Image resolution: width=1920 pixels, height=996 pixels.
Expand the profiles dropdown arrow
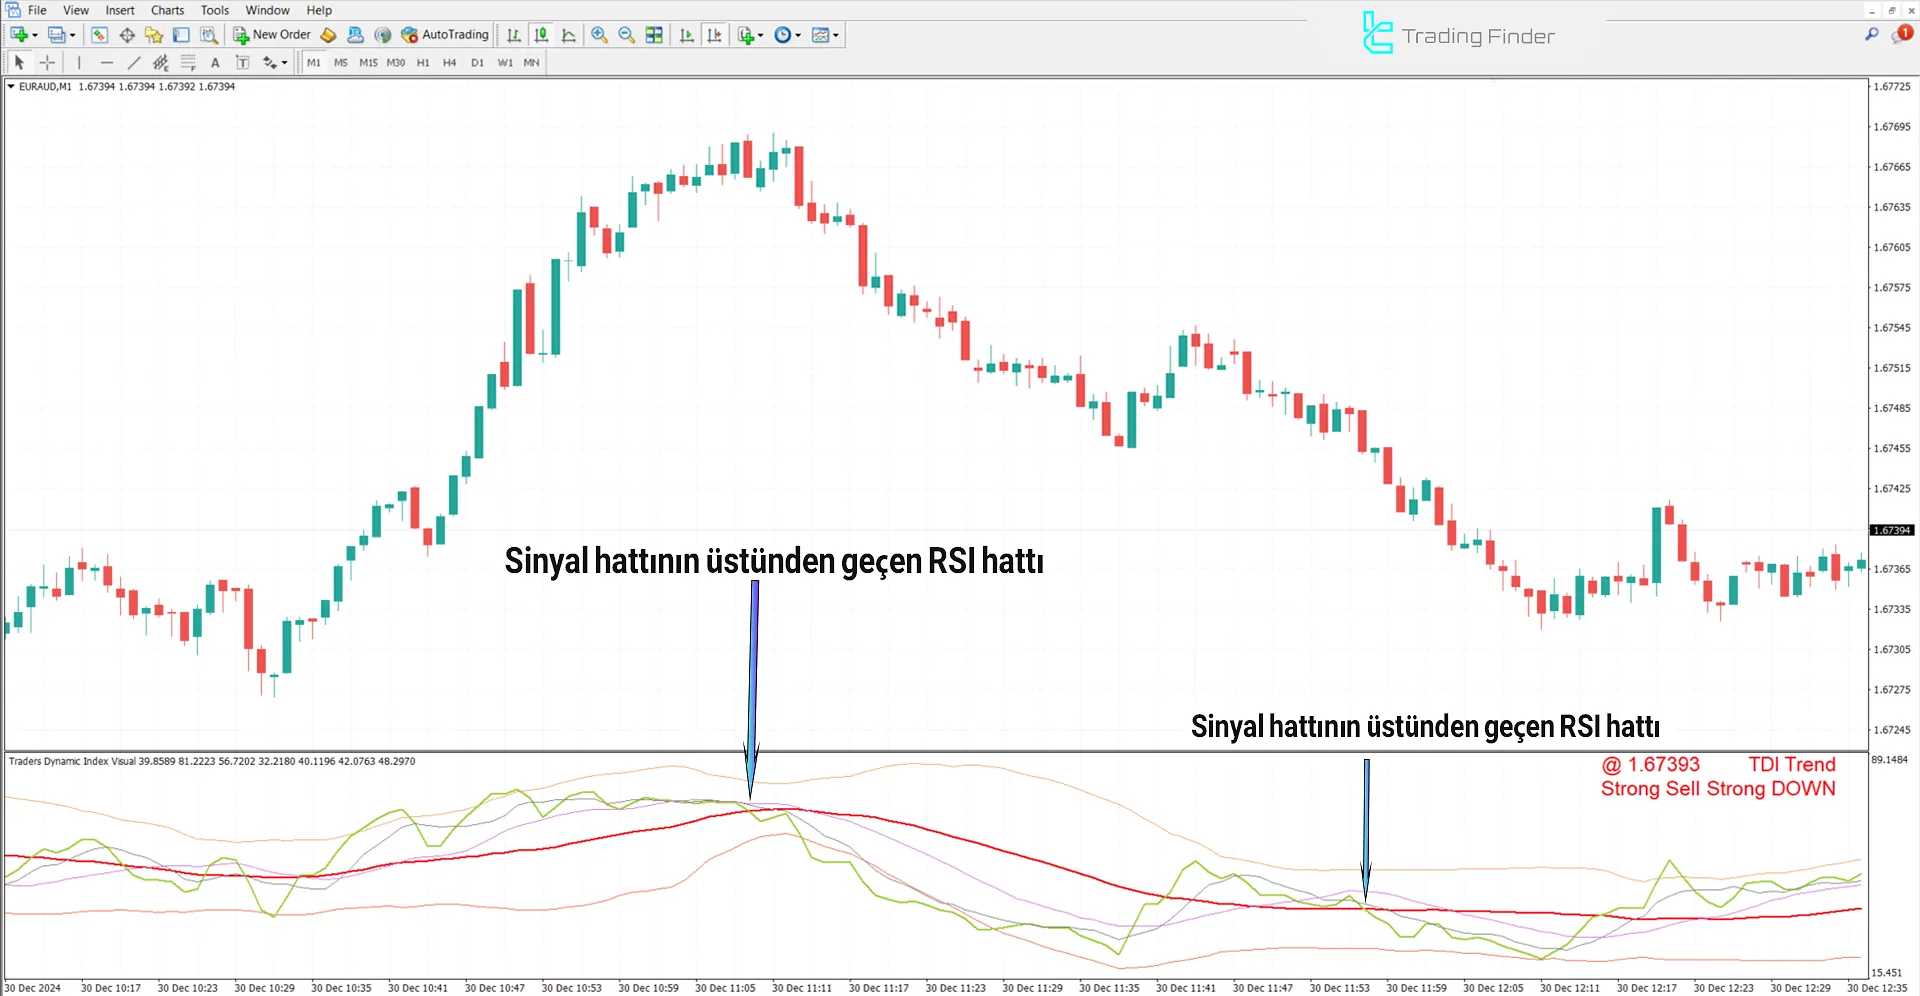pyautogui.click(x=73, y=35)
